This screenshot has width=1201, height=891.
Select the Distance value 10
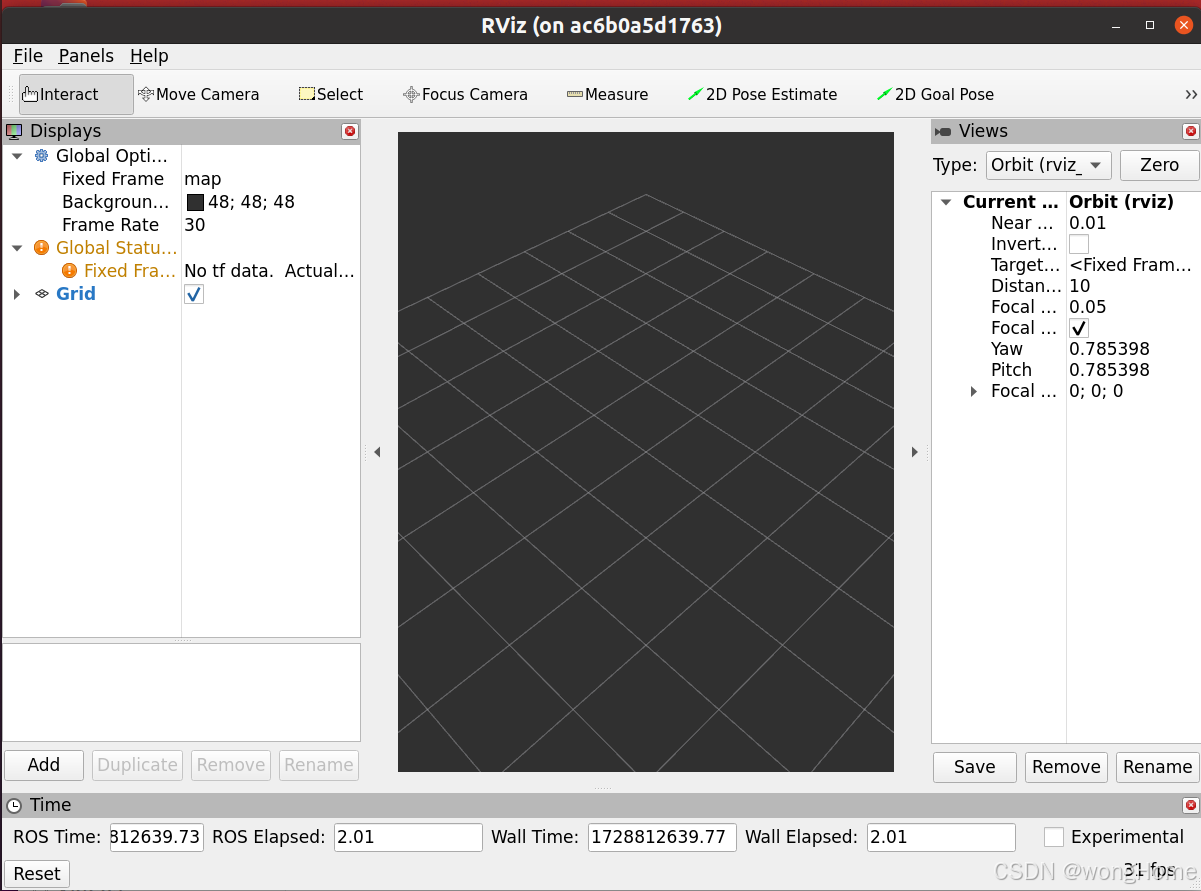(x=1080, y=286)
